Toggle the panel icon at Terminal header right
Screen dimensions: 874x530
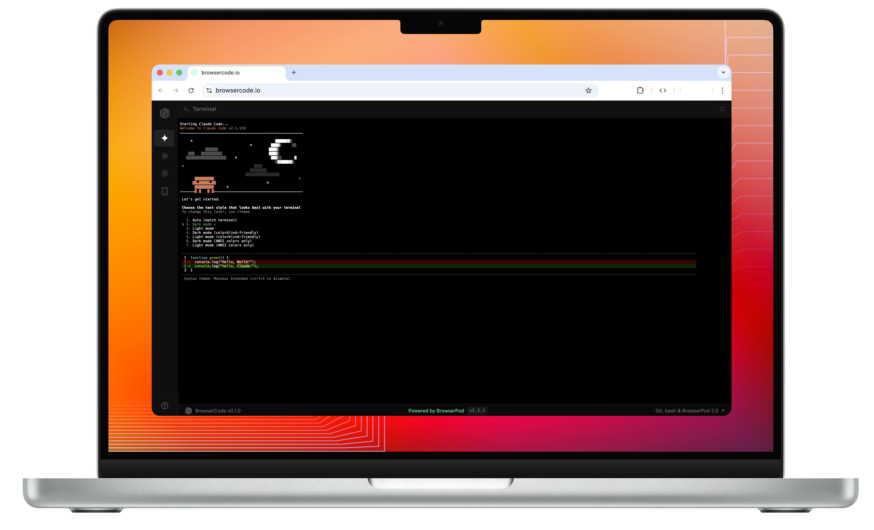(722, 109)
